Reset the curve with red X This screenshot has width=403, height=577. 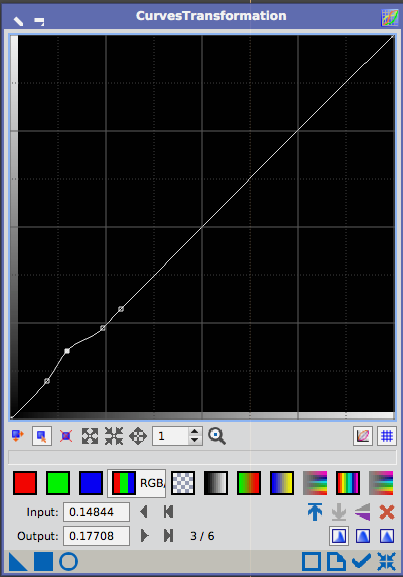[x=387, y=512]
